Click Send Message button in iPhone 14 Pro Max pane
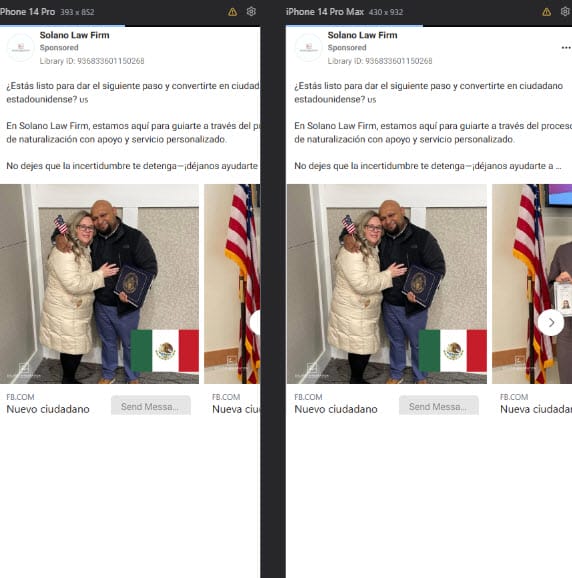Screen dimensions: 572x578 (x=439, y=405)
